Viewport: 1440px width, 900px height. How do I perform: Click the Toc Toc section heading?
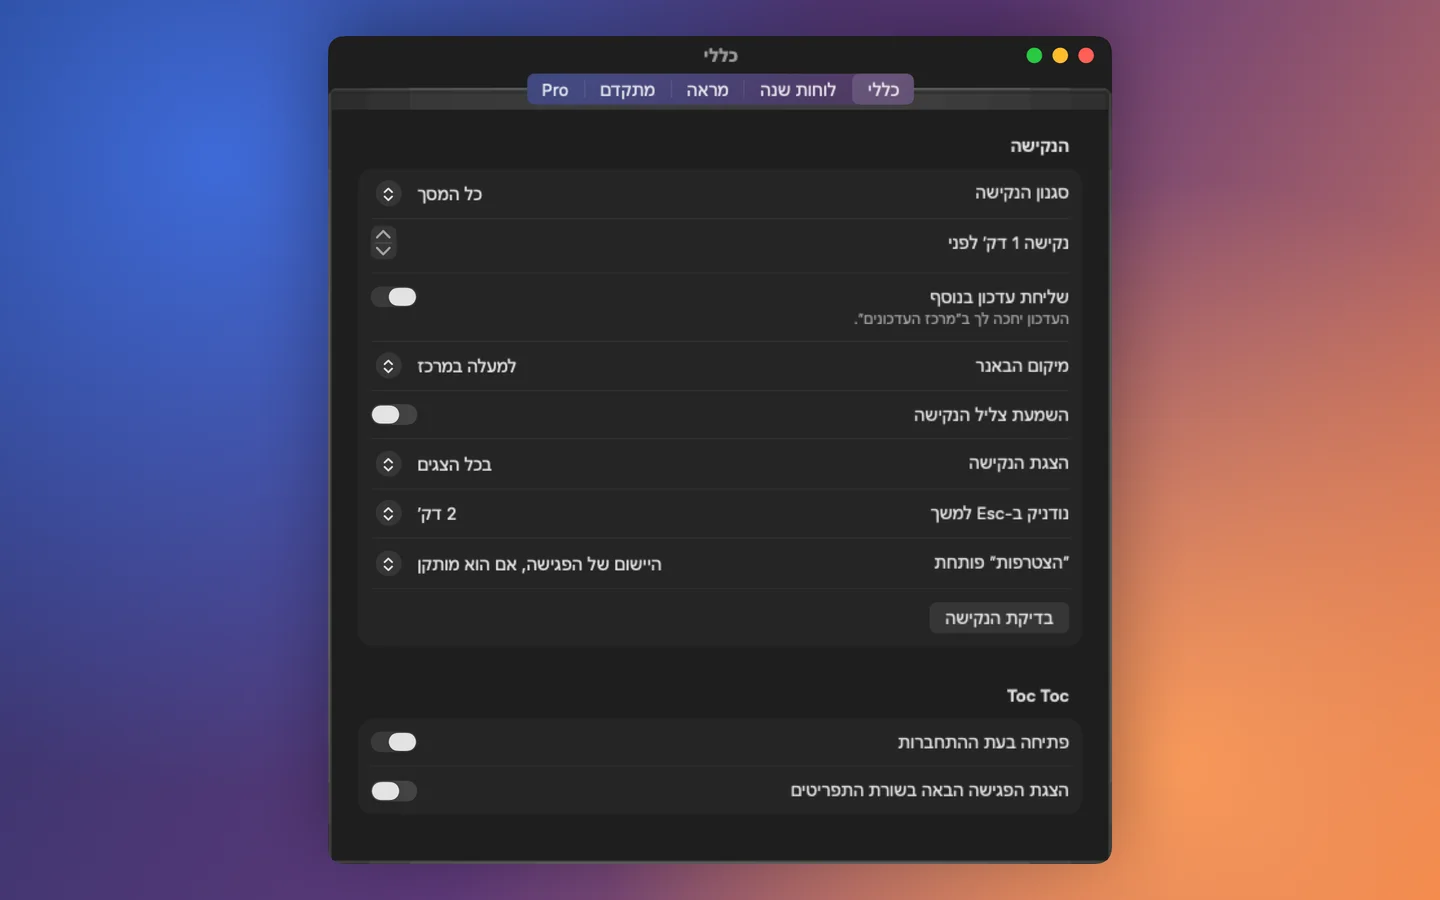click(1038, 696)
